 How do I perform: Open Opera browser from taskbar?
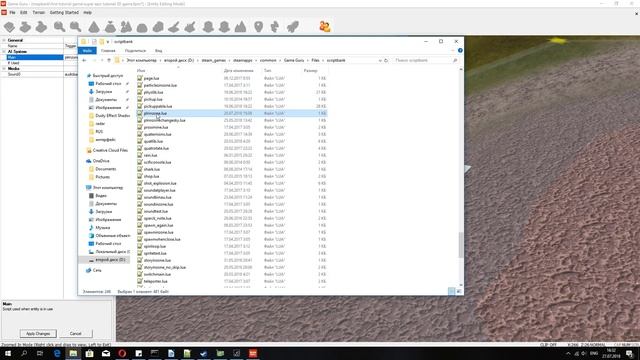click(x=122, y=353)
